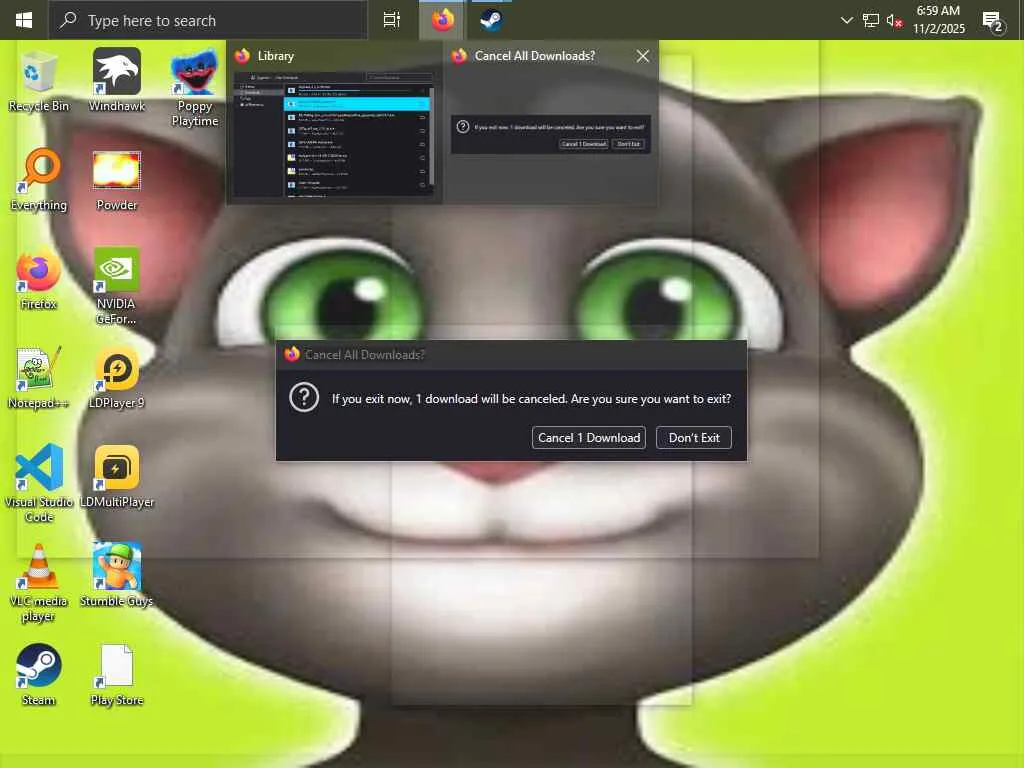Screen dimensions: 1024x768
Task: Open the LDPlayer 9 shortcut
Action: pos(116,378)
